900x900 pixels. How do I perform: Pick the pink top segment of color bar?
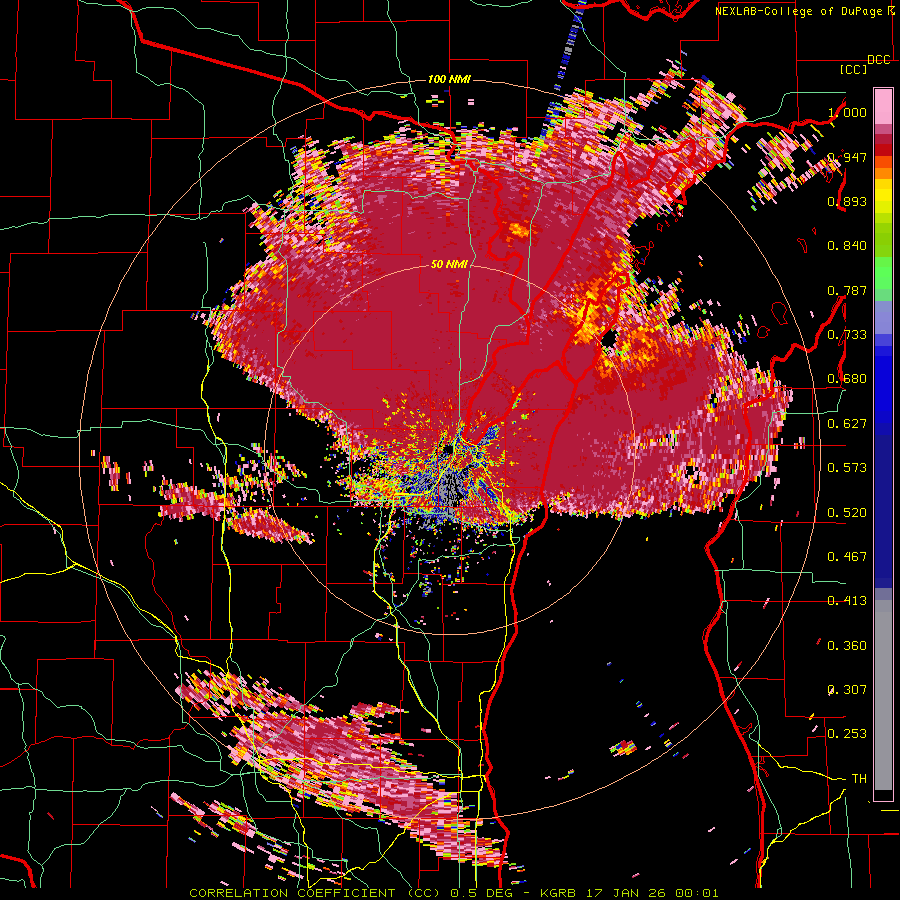[x=883, y=107]
